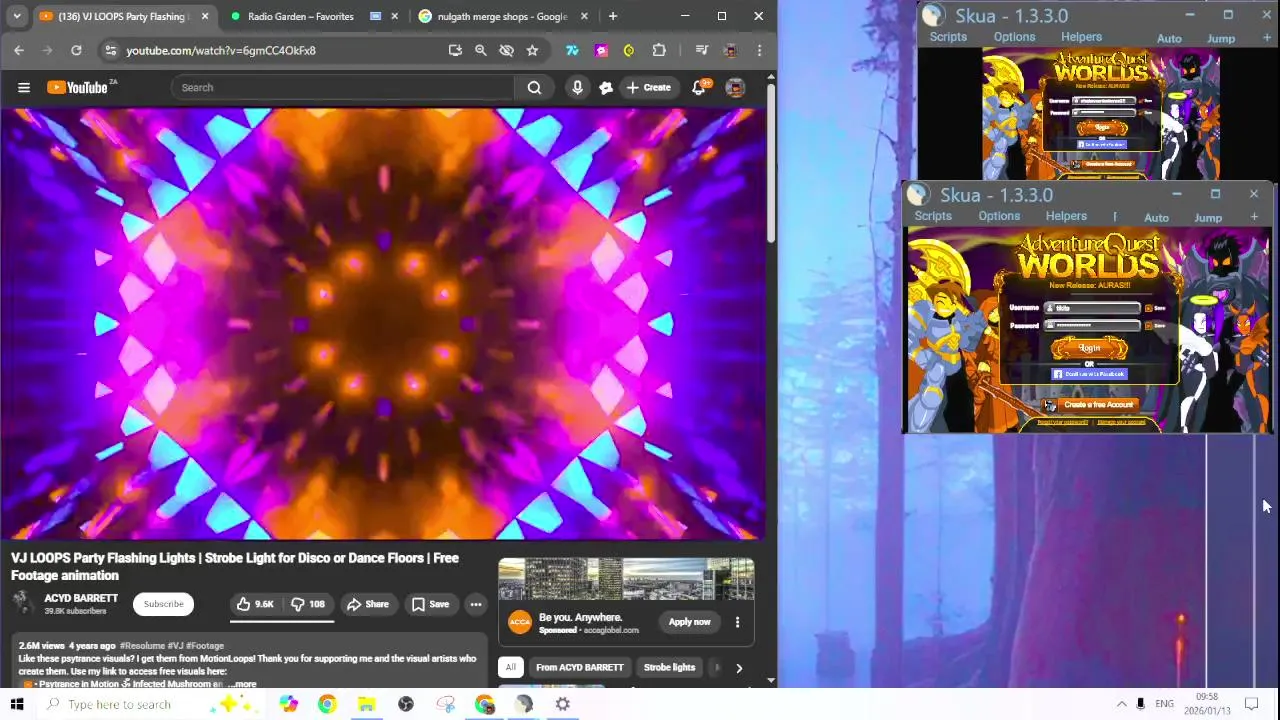Click Auto in front Skua window
This screenshot has height=720, width=1280.
[1156, 218]
